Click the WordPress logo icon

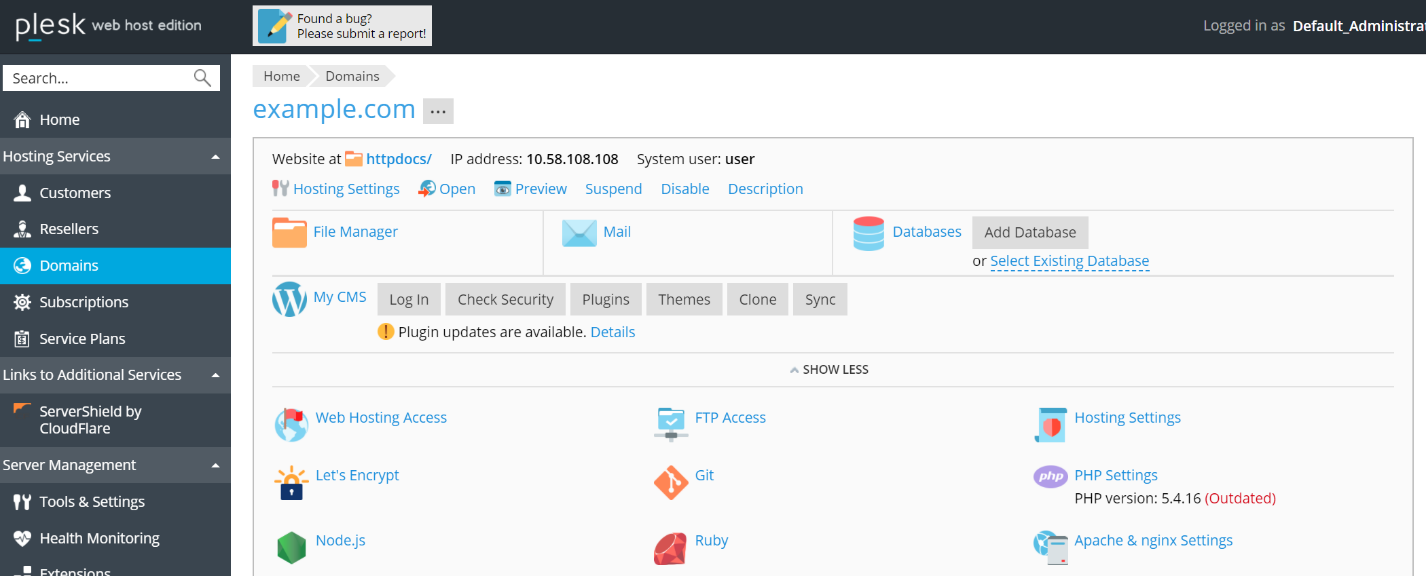tap(289, 299)
